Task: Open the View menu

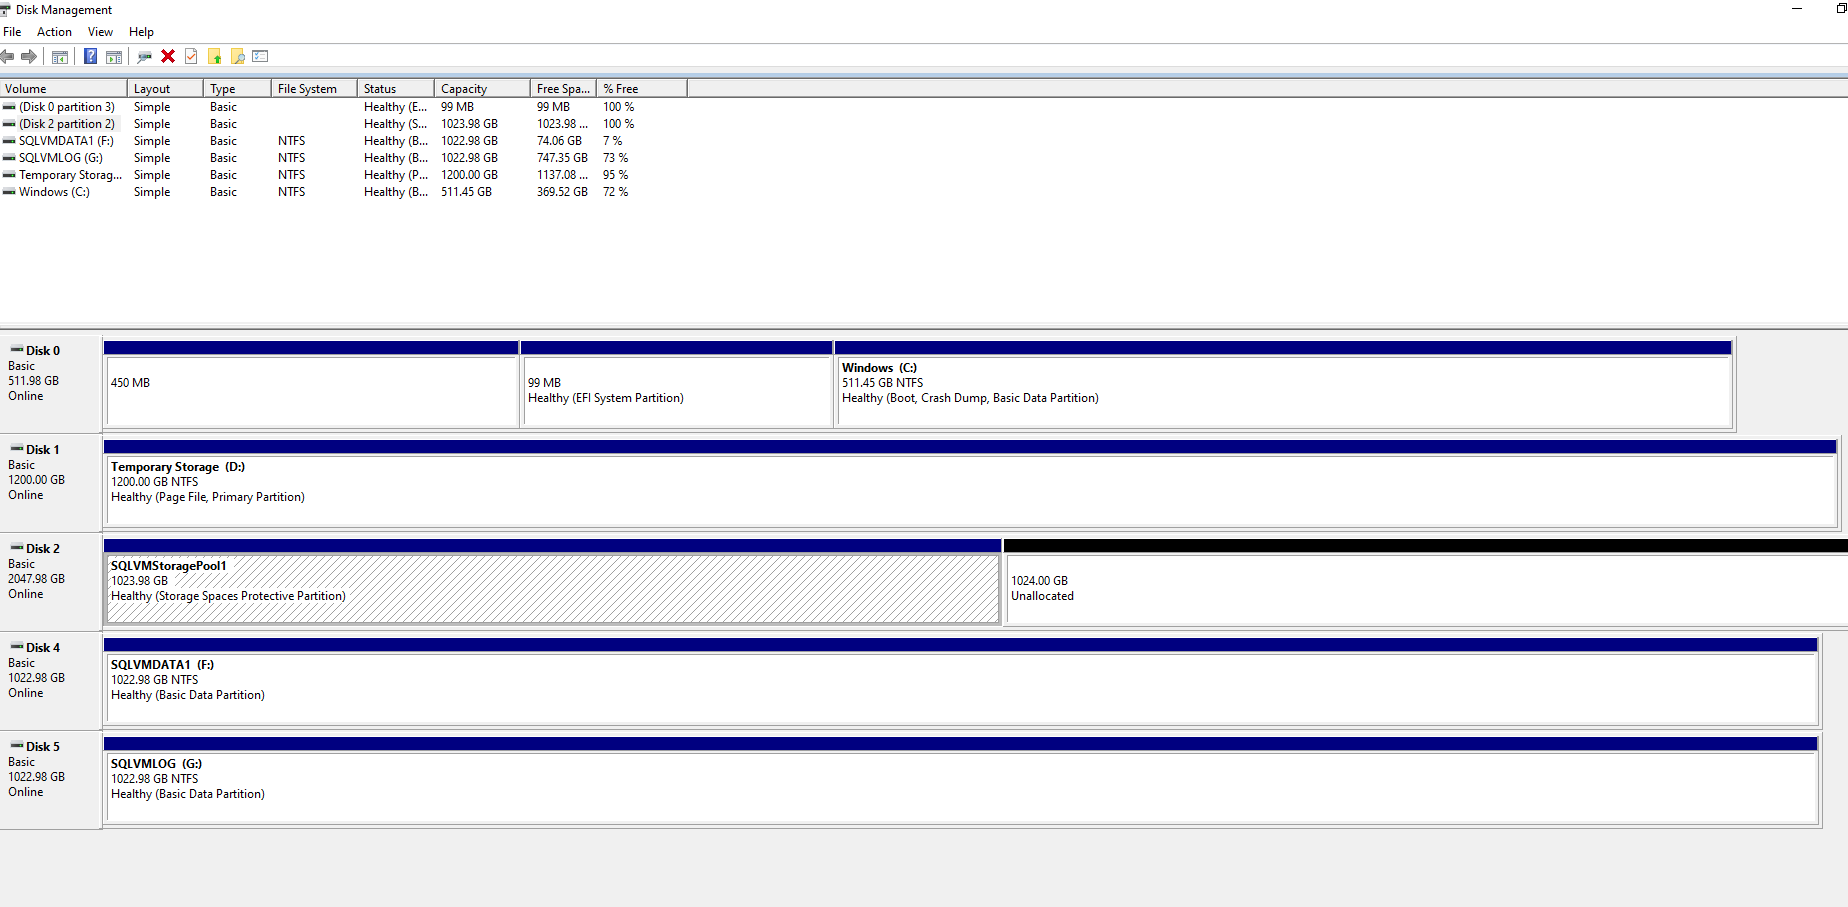Action: 100,31
